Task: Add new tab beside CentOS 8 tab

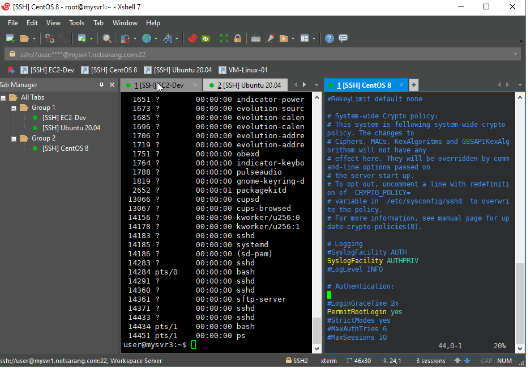Action: click(414, 85)
